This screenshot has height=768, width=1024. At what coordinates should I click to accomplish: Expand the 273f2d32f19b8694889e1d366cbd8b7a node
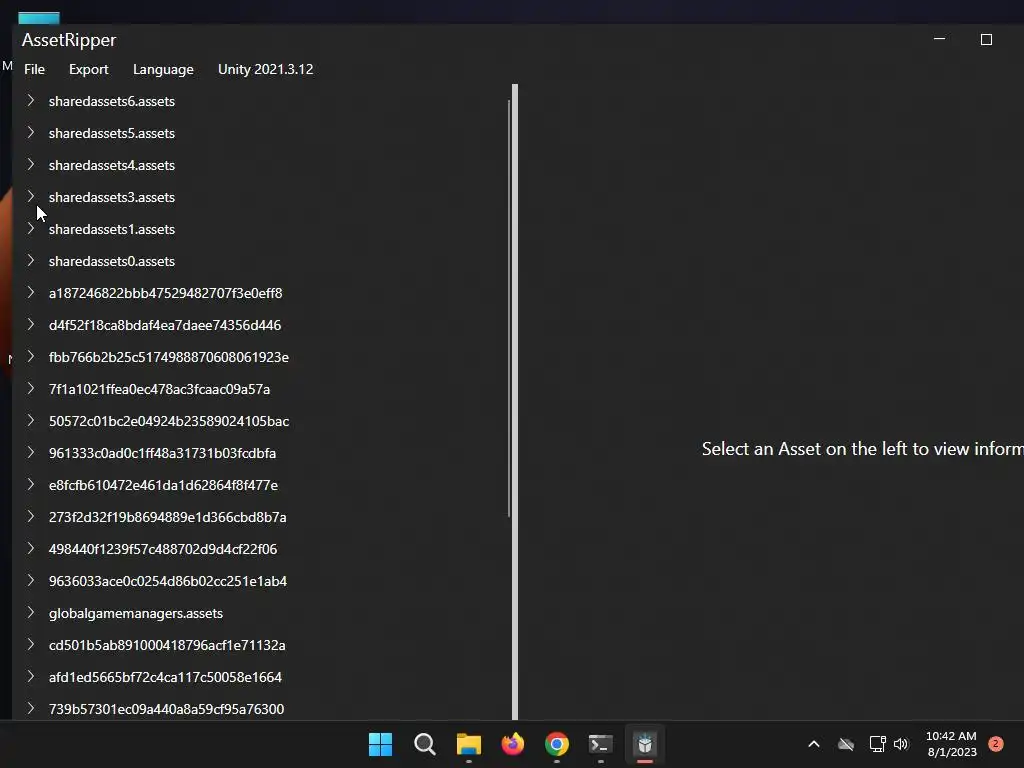pyautogui.click(x=31, y=517)
